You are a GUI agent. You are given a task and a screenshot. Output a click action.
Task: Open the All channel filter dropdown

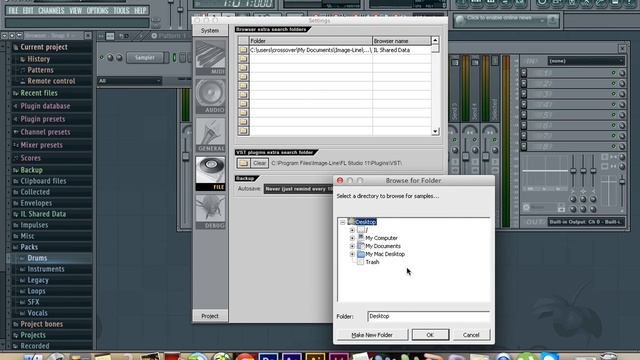coord(129,81)
